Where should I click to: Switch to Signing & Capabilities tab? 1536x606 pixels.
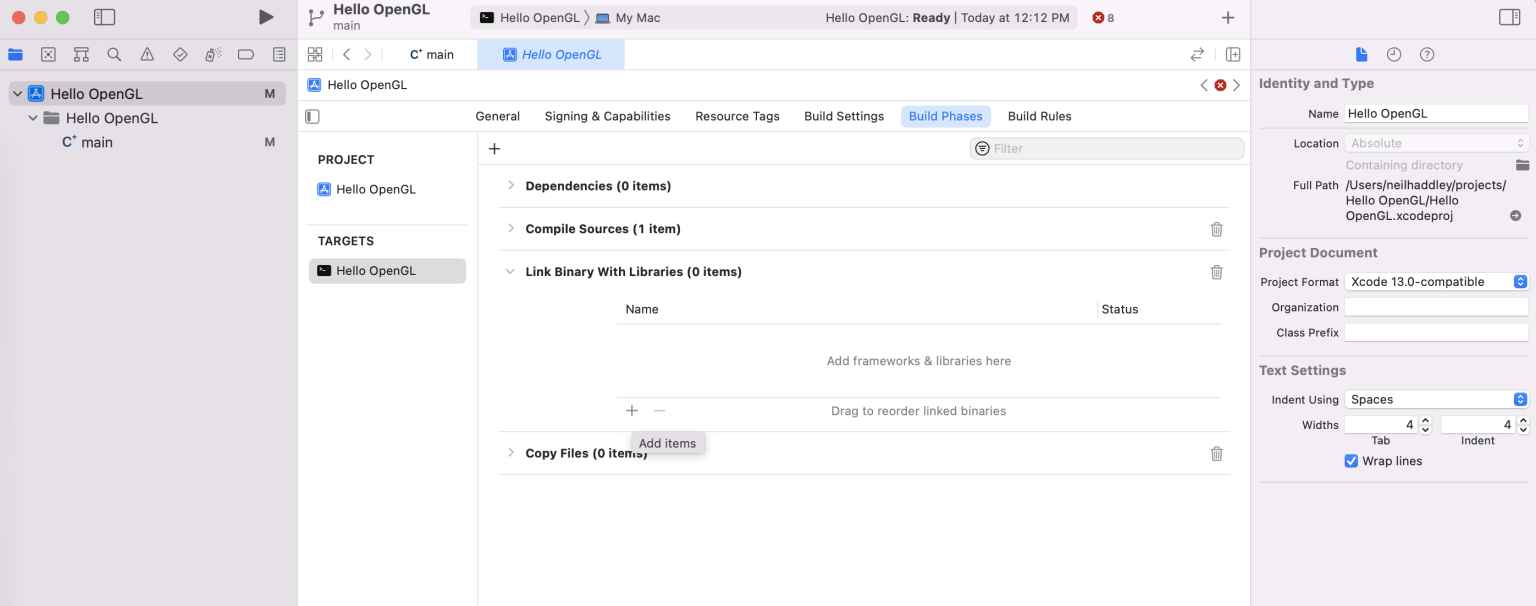pos(608,116)
